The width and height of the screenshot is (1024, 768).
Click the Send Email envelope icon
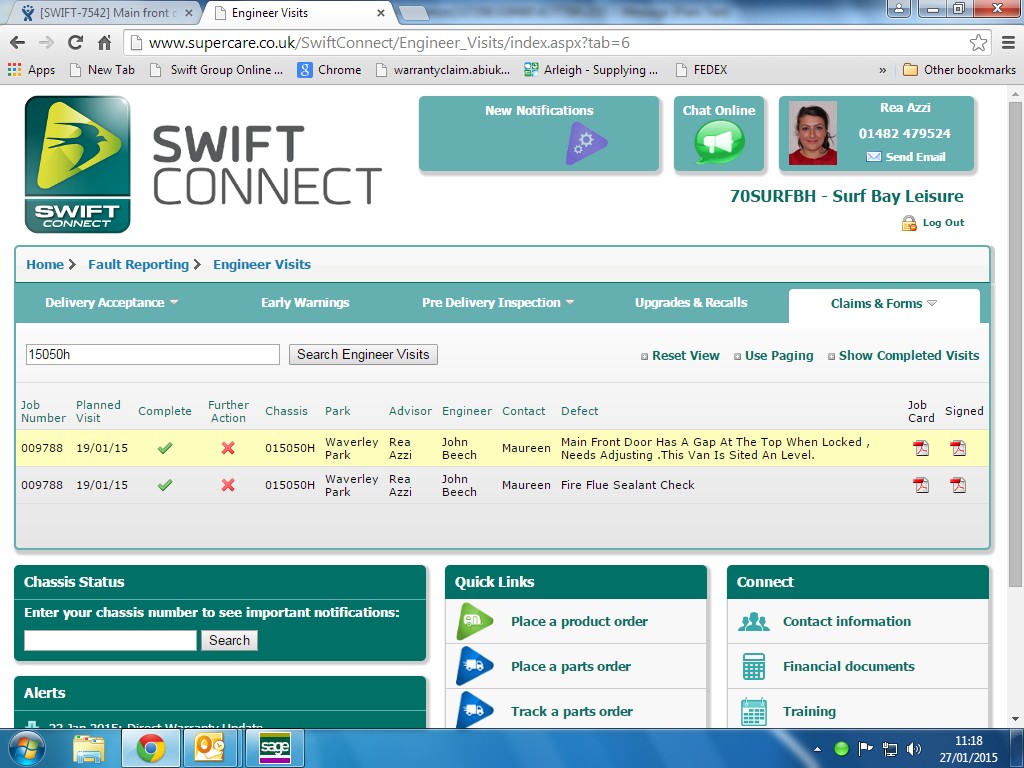coord(873,157)
